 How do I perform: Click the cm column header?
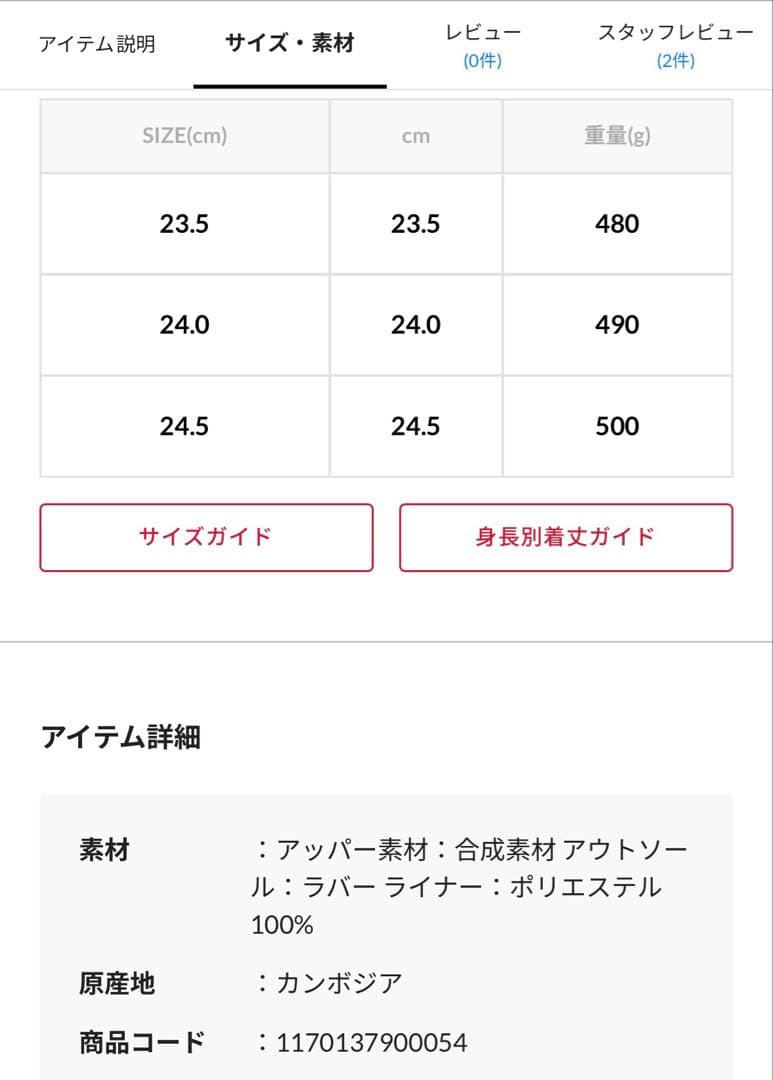tap(416, 136)
